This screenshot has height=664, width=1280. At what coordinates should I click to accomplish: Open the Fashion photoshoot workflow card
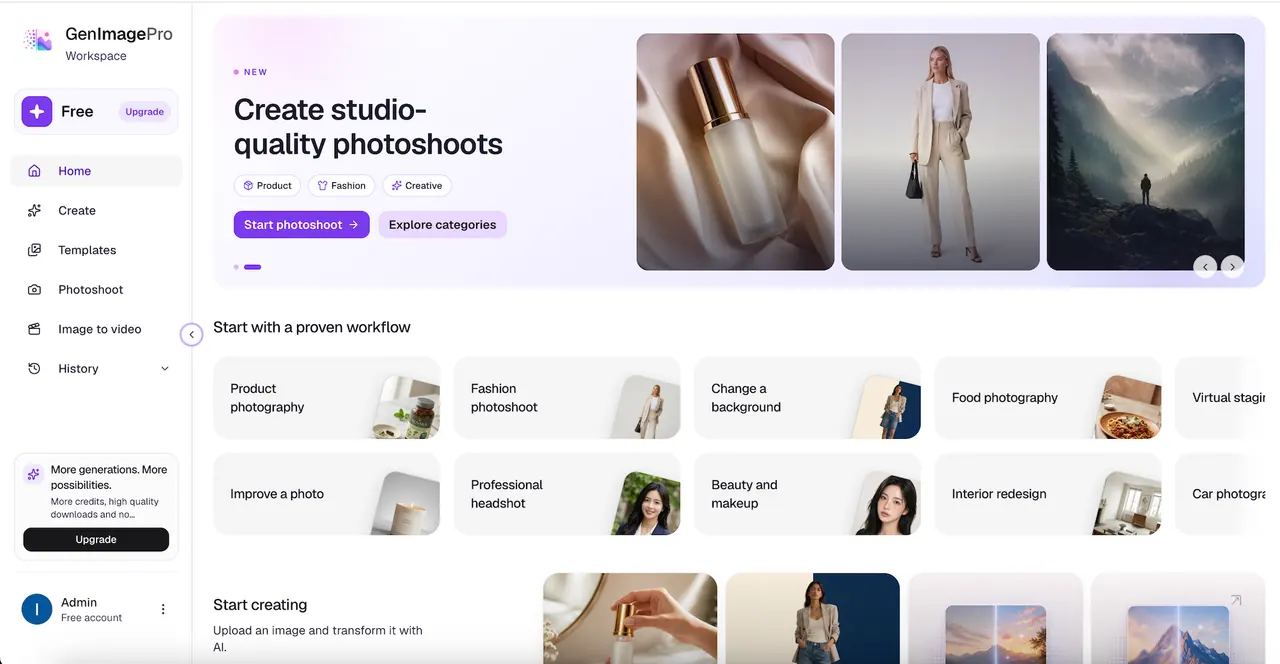[x=567, y=398]
